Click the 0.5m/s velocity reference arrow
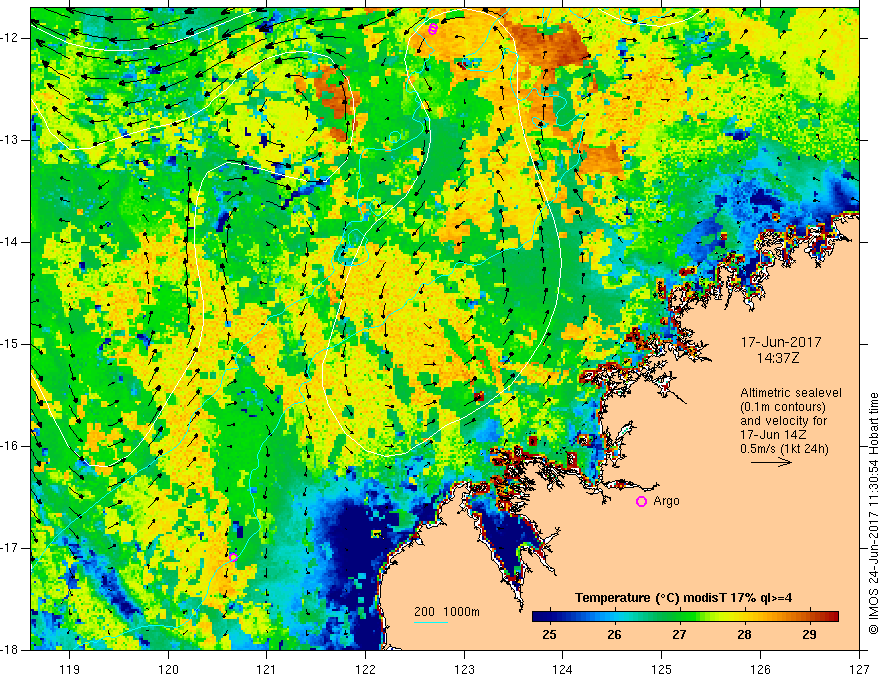Viewport: 880px width, 680px height. pyautogui.click(x=771, y=462)
